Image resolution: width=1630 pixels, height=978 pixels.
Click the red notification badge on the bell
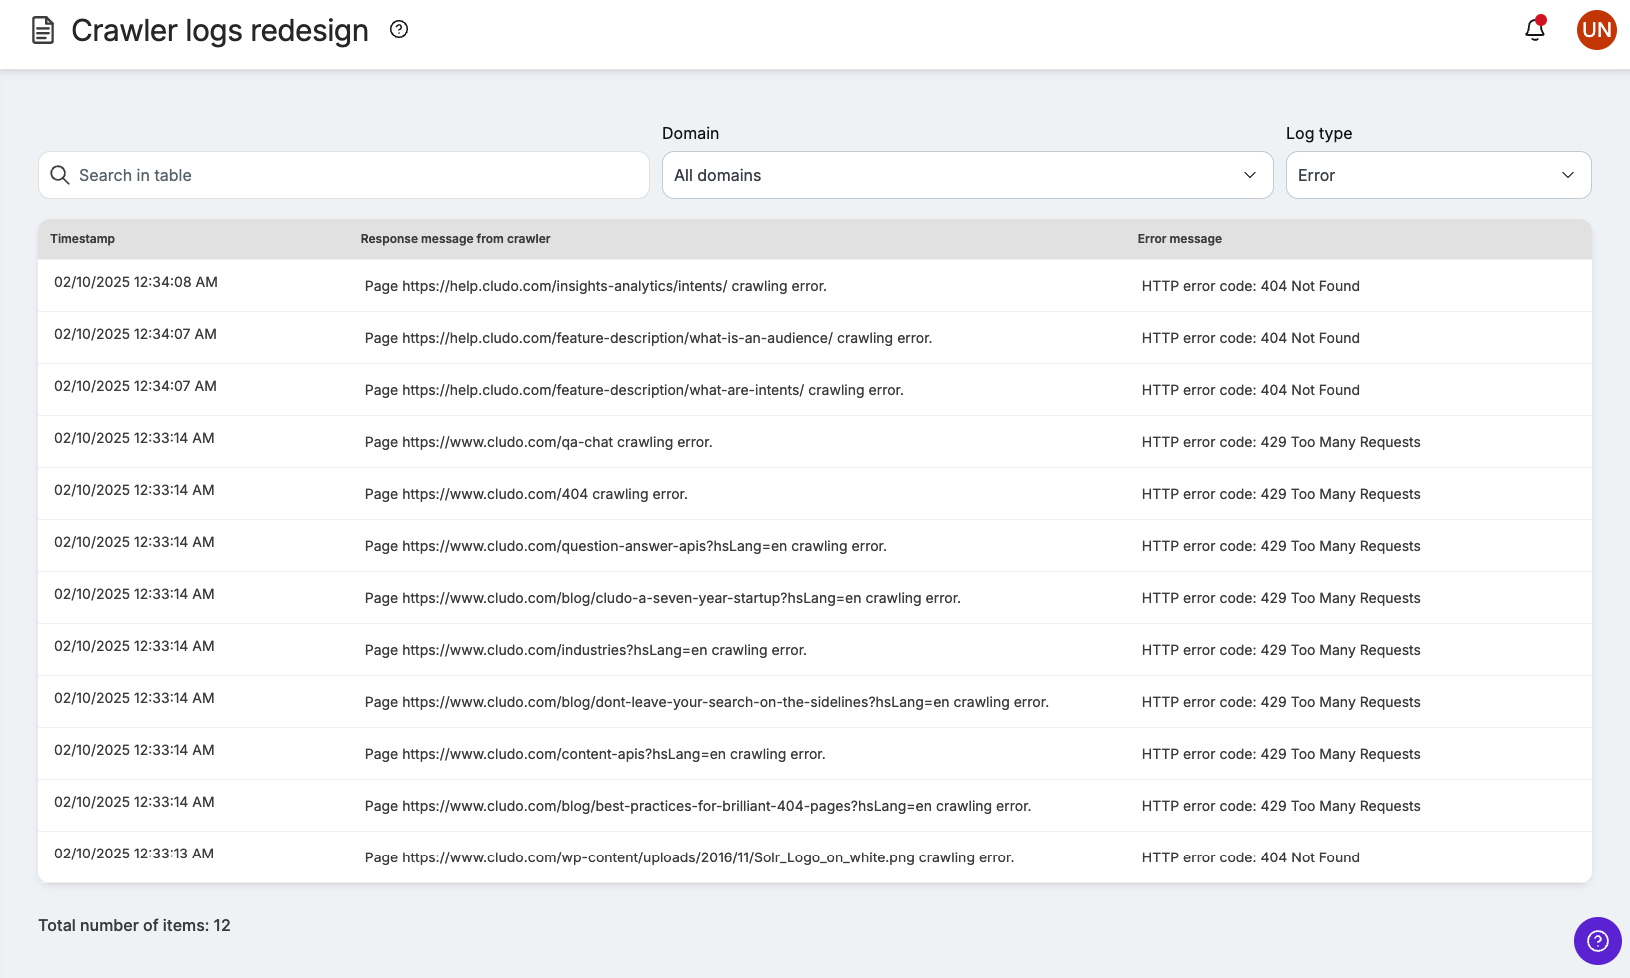pyautogui.click(x=1543, y=18)
